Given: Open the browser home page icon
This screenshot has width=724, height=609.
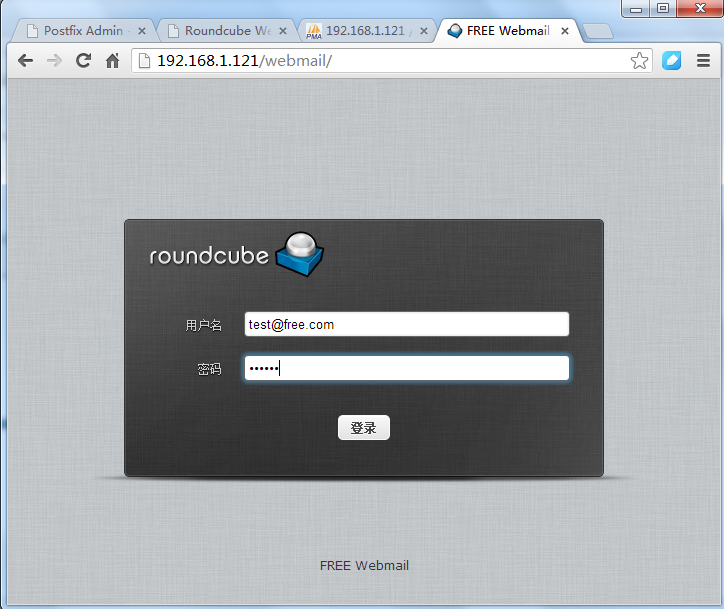Looking at the screenshot, I should [x=112, y=60].
